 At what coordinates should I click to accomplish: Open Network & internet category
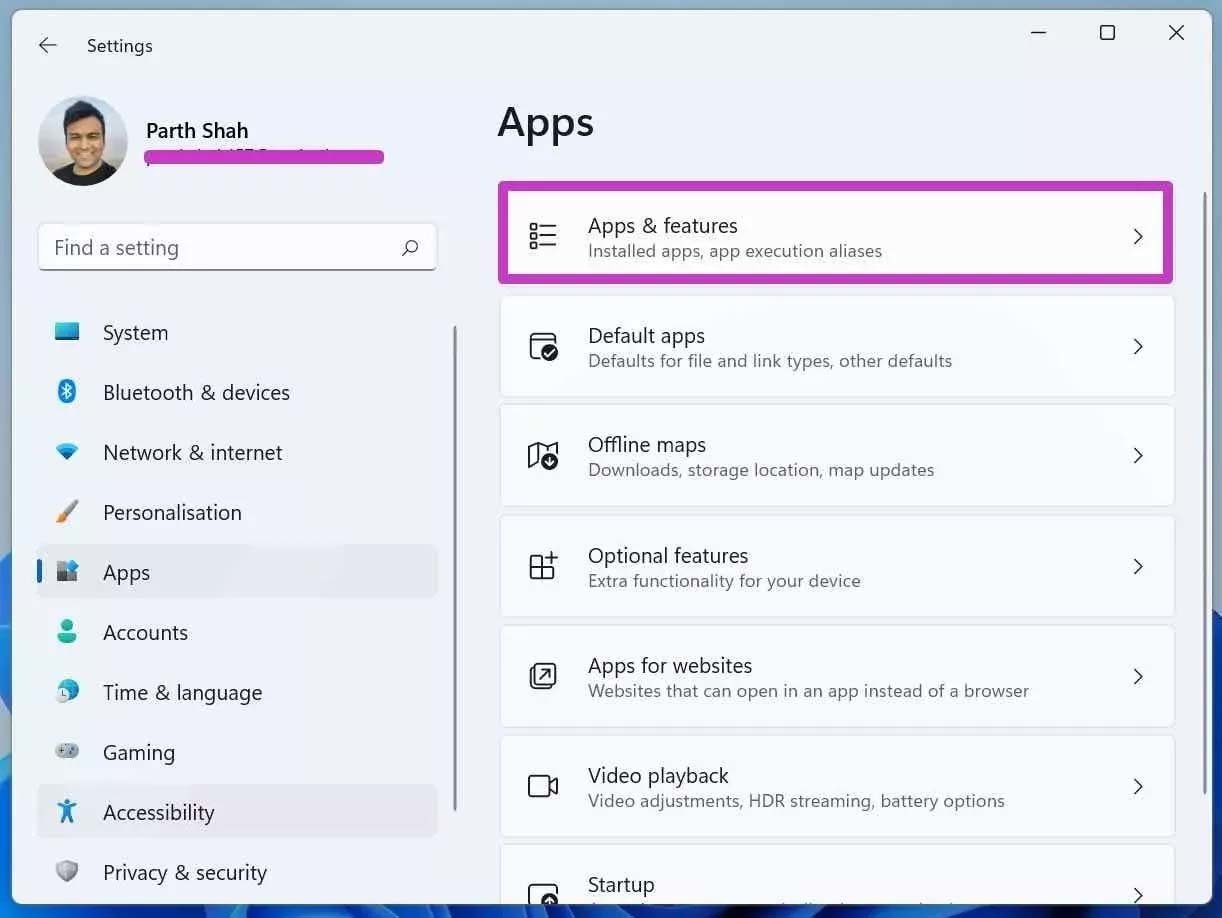tap(237, 453)
